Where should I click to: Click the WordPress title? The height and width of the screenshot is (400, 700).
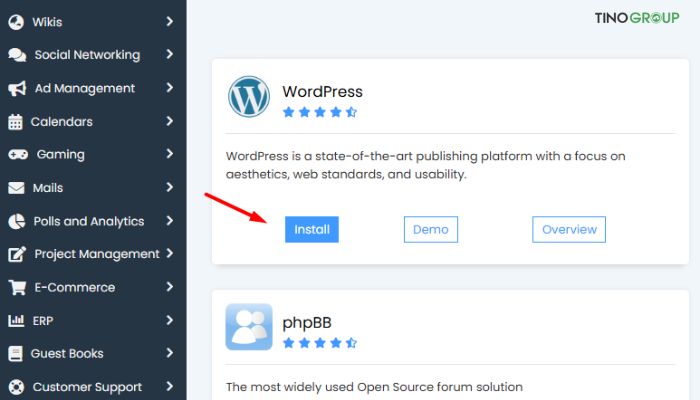(x=322, y=92)
